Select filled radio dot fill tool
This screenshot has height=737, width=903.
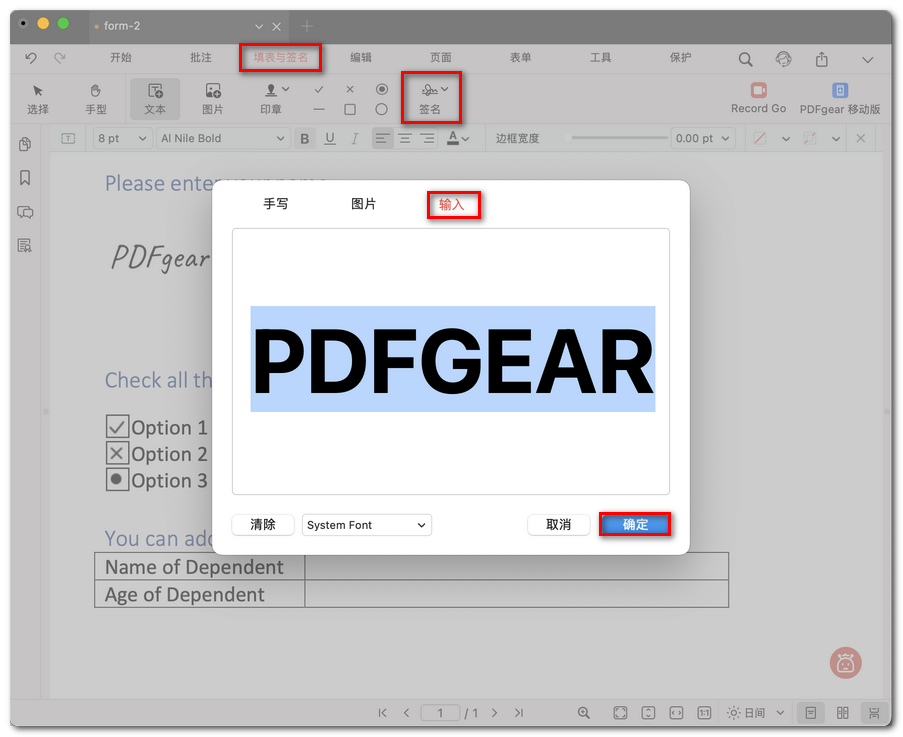(381, 89)
